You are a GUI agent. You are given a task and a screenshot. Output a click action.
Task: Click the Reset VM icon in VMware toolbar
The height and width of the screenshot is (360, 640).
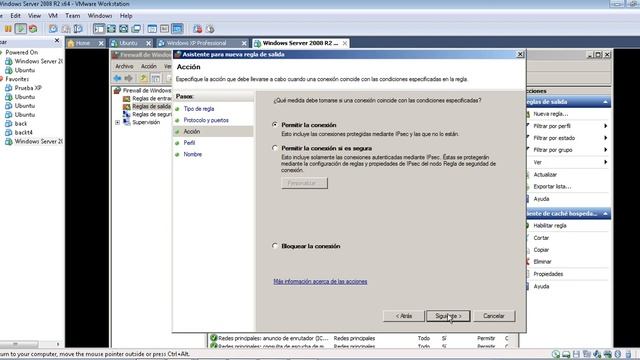click(x=33, y=29)
